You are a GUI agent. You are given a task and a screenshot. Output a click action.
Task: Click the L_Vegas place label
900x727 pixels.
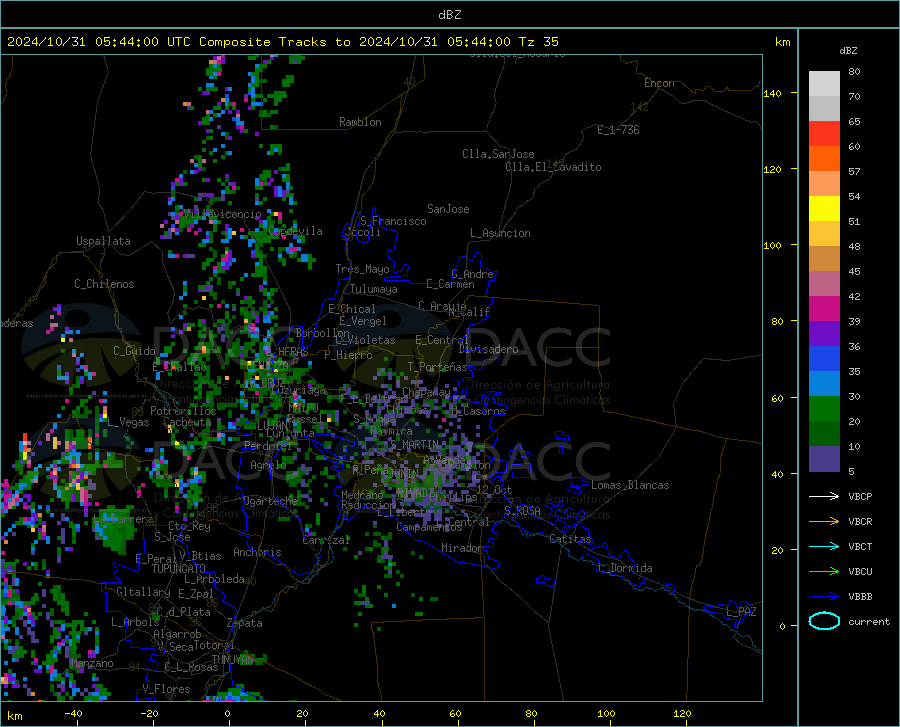coord(128,422)
